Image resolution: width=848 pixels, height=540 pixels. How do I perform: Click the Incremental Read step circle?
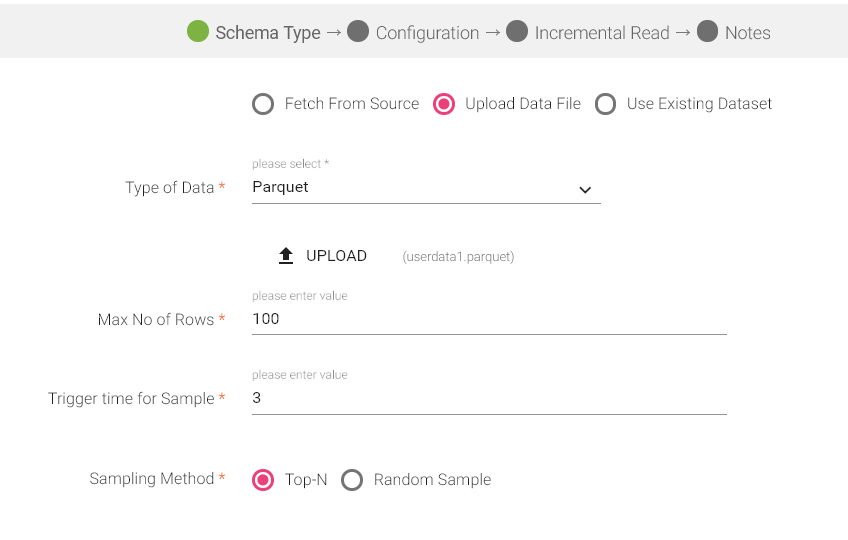[517, 32]
